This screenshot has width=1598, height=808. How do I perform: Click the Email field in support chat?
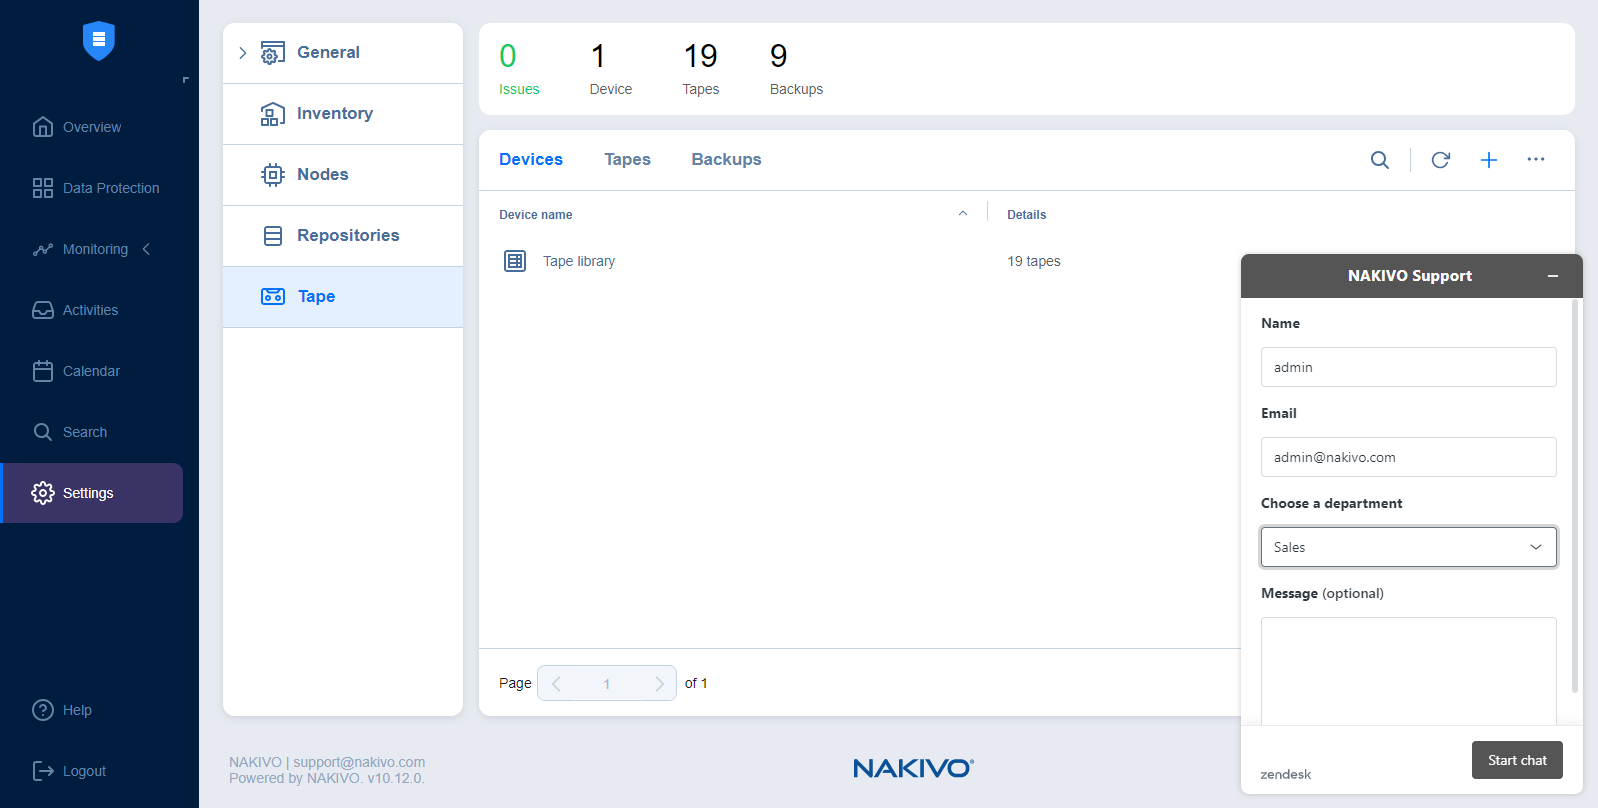pos(1408,457)
